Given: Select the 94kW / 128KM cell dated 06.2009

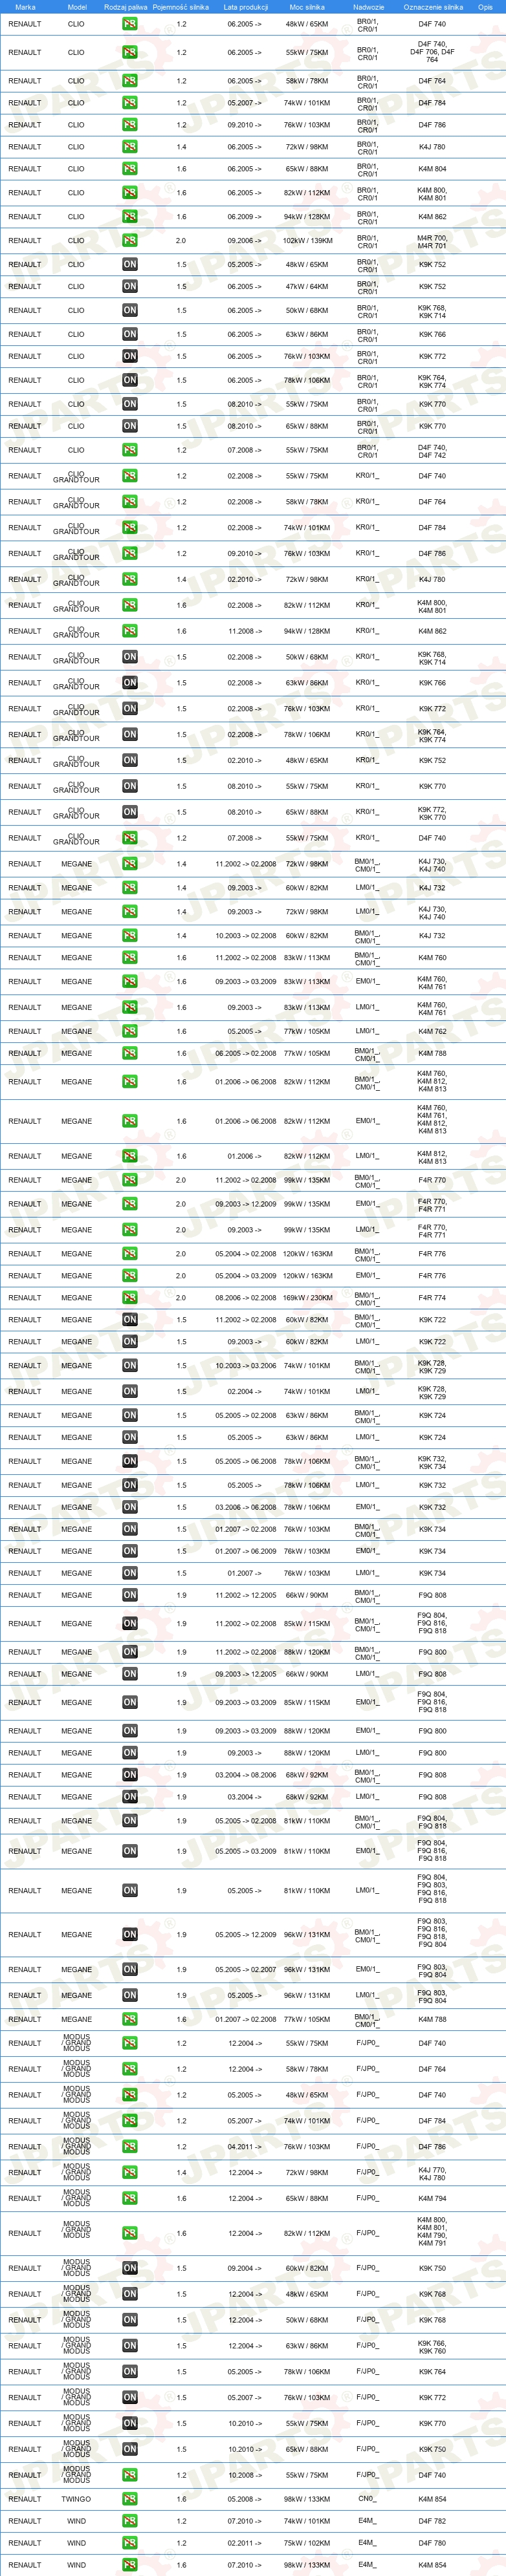Looking at the screenshot, I should (x=307, y=217).
